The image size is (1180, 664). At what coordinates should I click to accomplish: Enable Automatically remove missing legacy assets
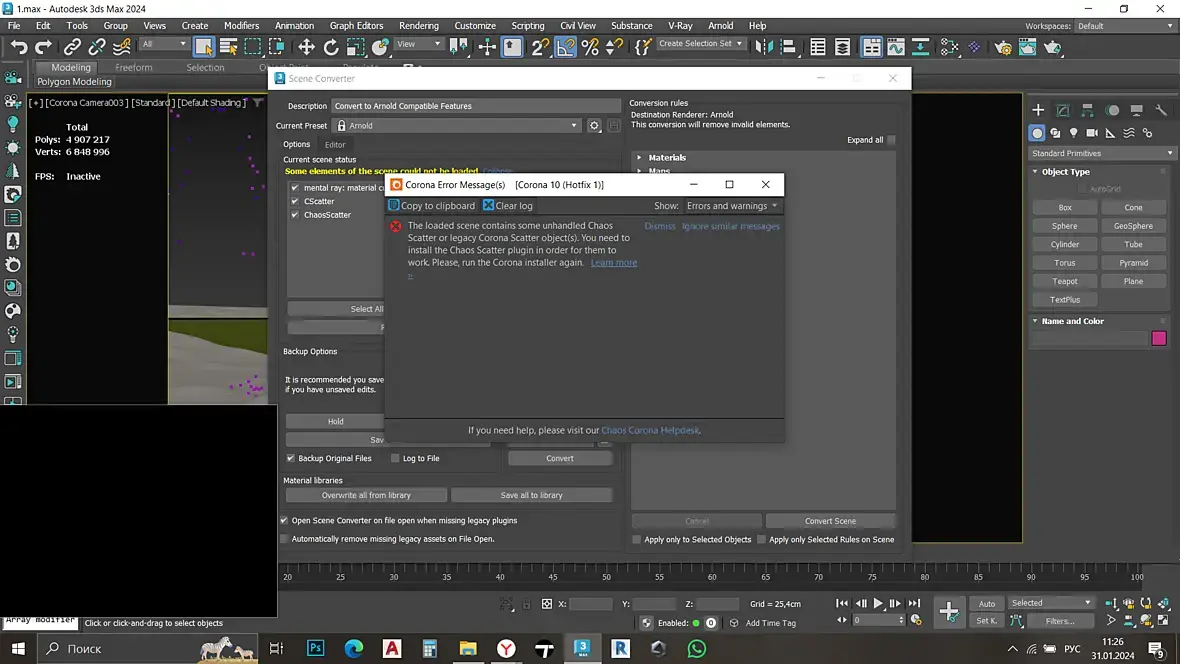click(284, 539)
